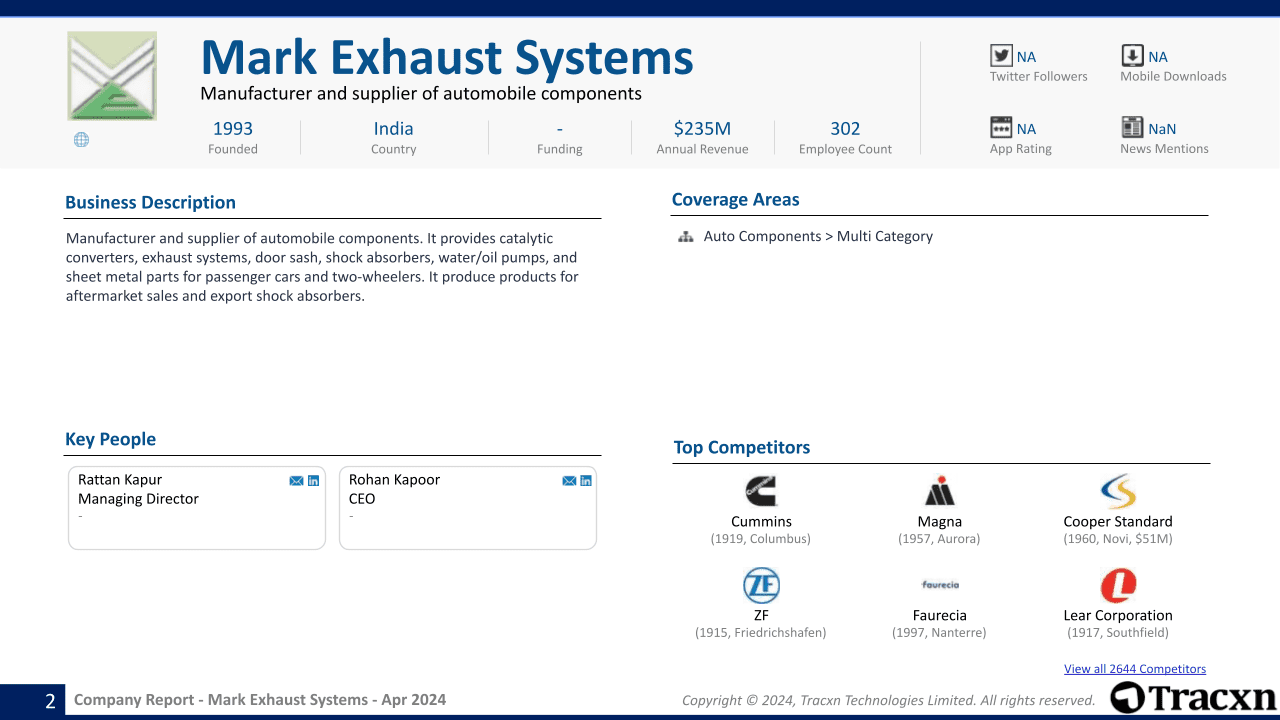This screenshot has height=720, width=1280.
Task: Open the company website via globe icon
Action: coord(81,139)
